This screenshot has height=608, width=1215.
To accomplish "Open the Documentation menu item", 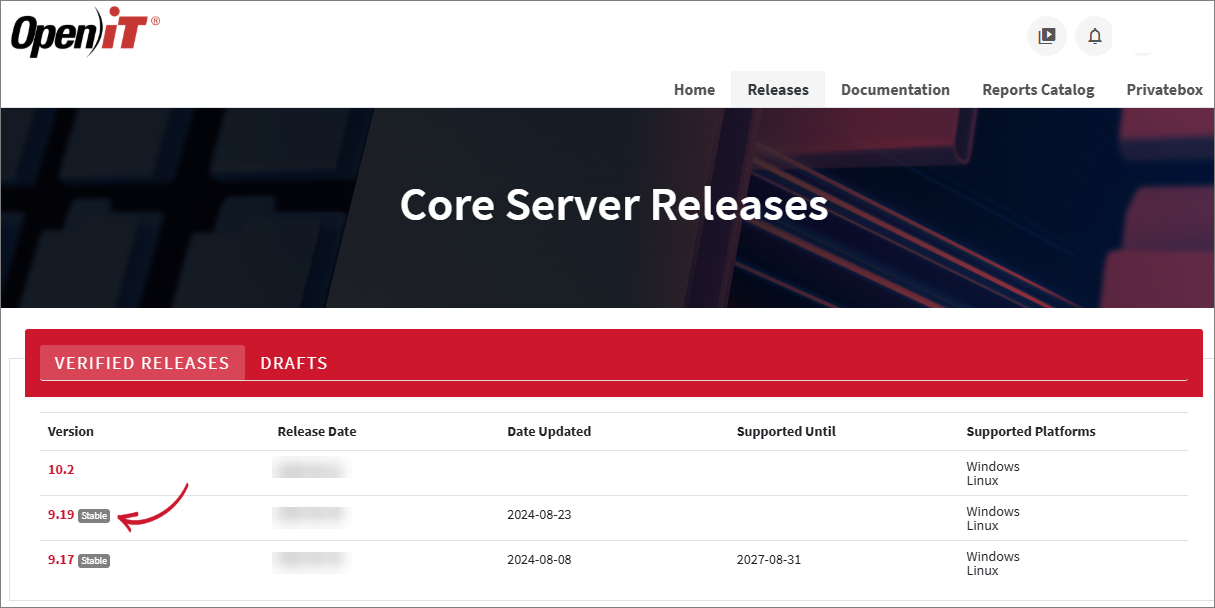I will [895, 89].
